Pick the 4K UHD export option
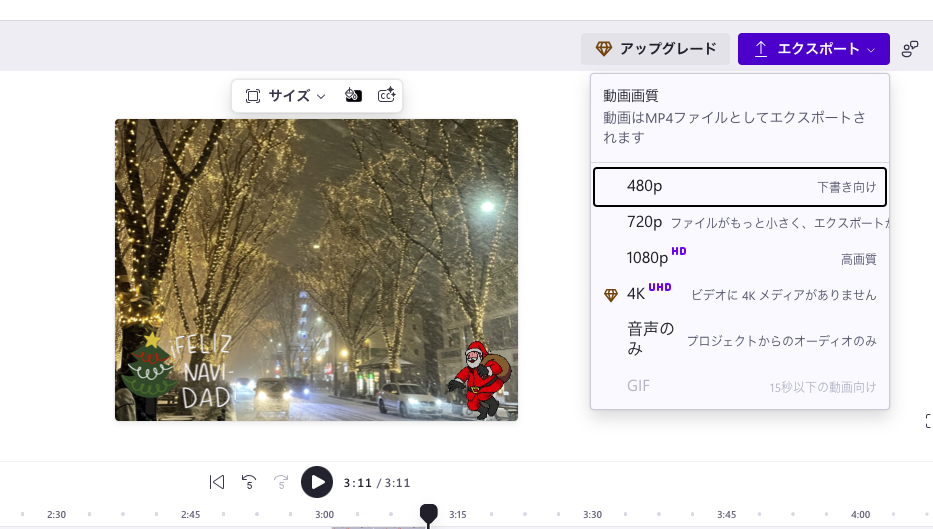Image resolution: width=933 pixels, height=529 pixels. coord(739,294)
